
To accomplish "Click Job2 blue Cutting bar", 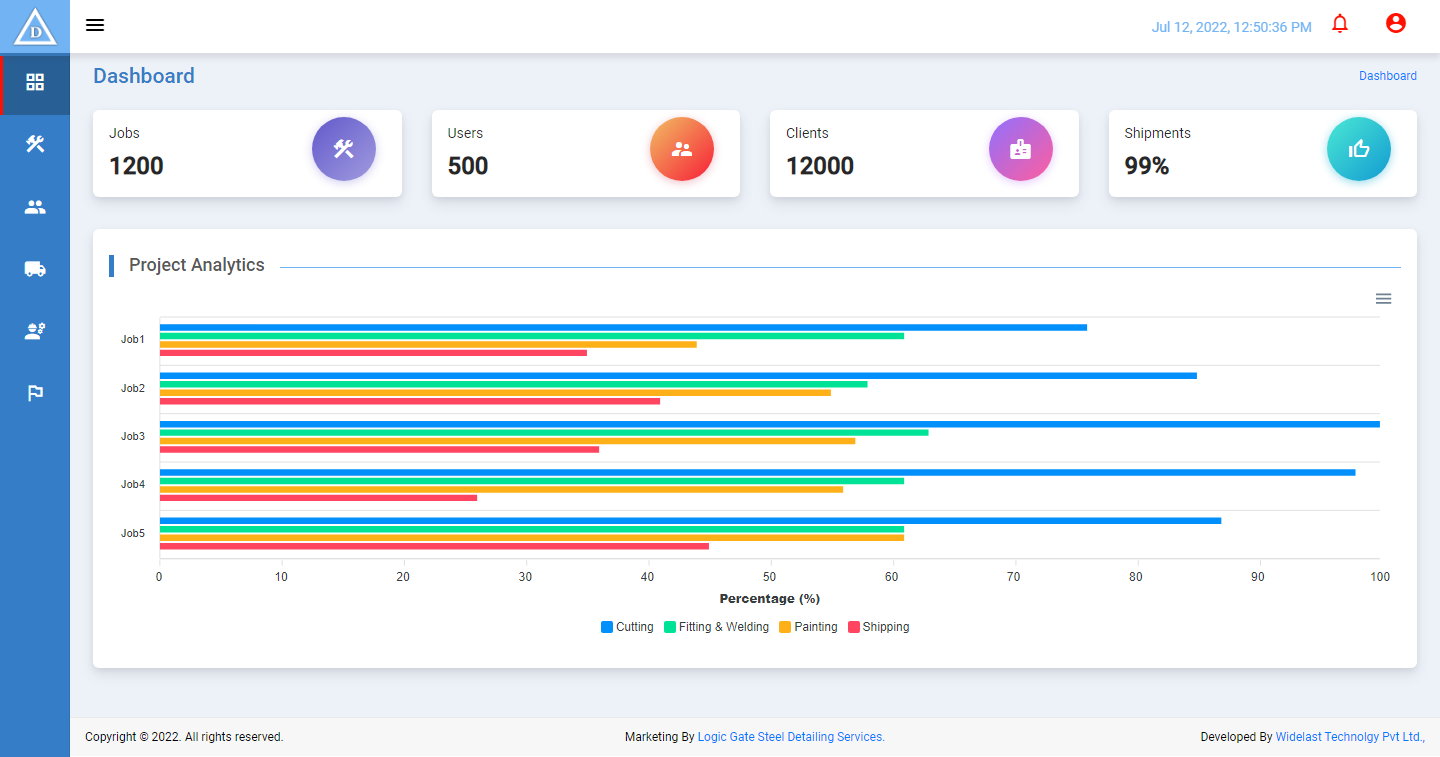I will click(678, 376).
